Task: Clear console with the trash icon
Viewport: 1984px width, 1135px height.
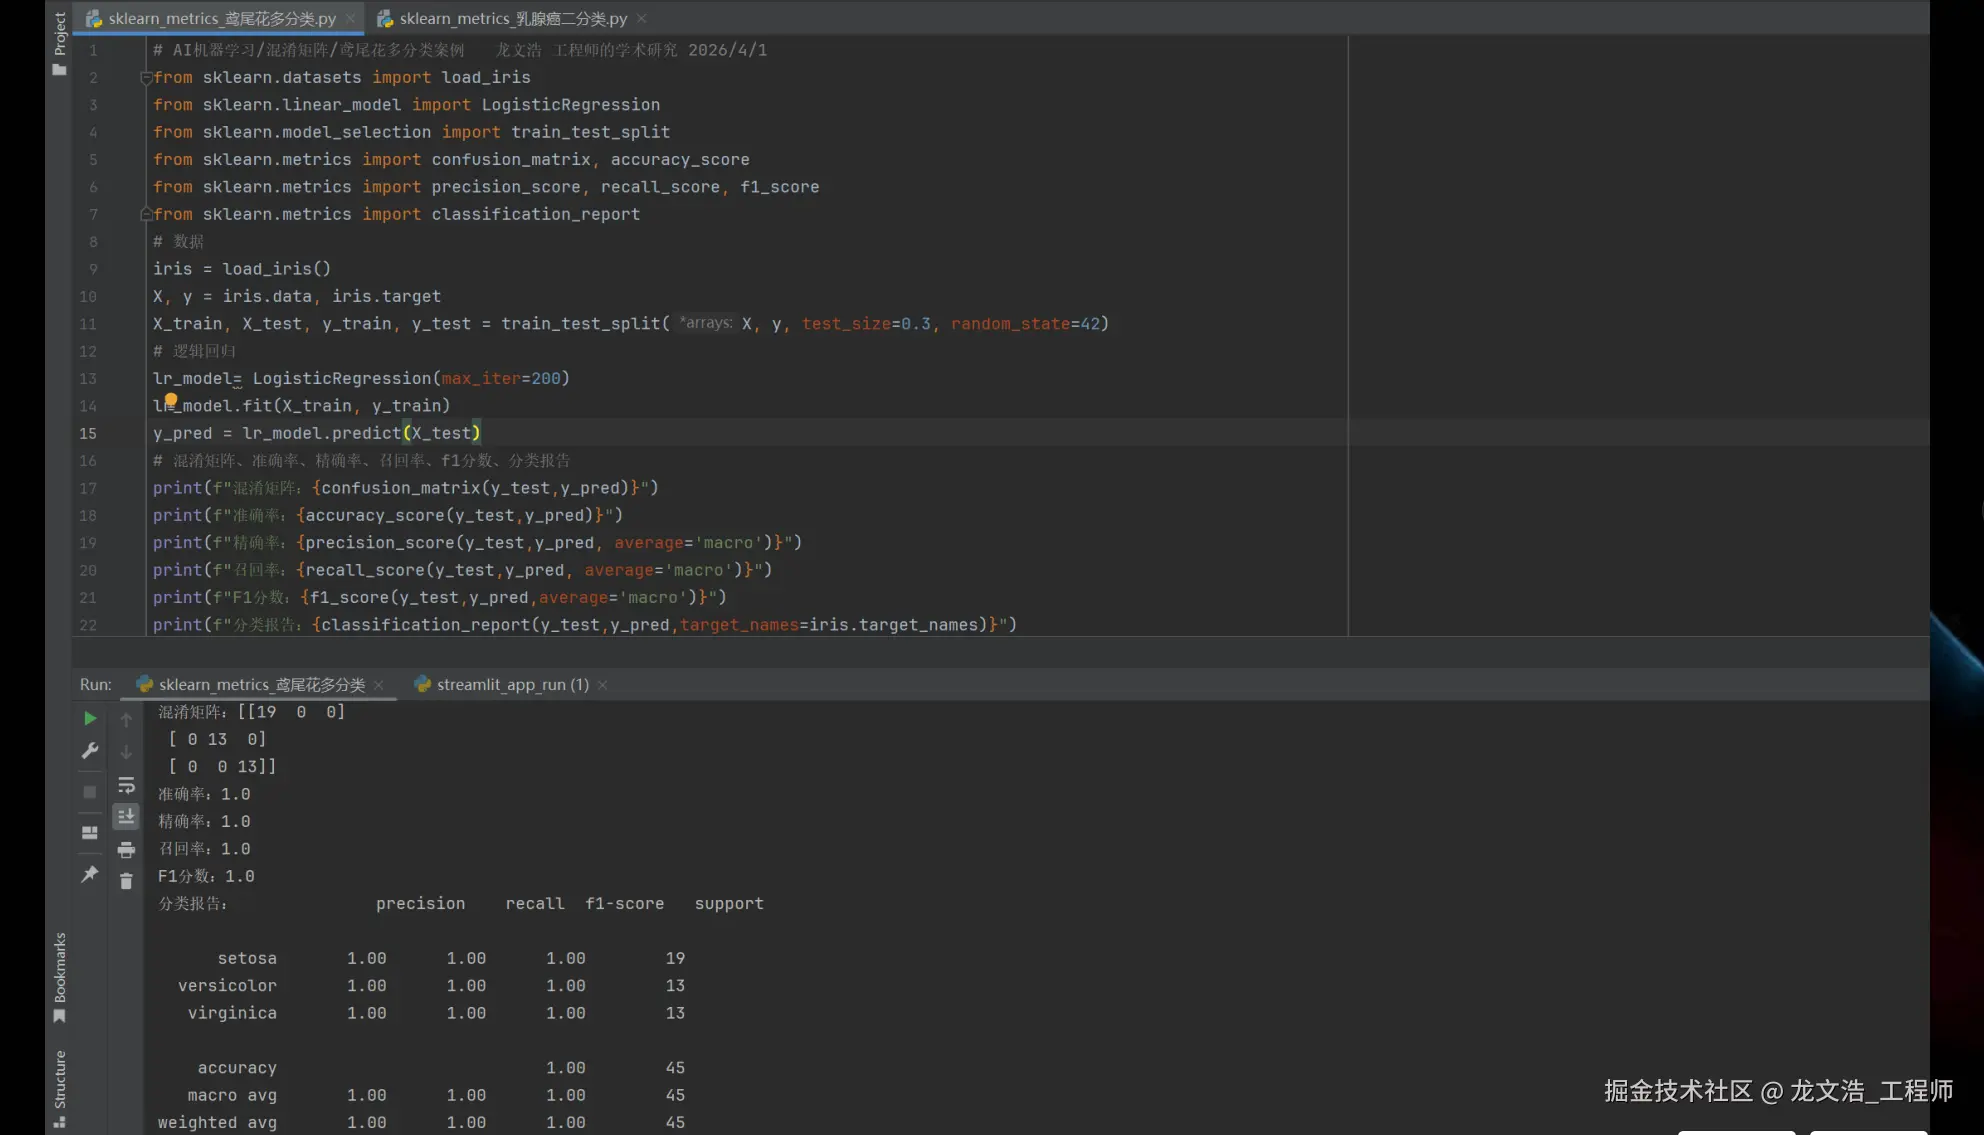Action: 126,881
